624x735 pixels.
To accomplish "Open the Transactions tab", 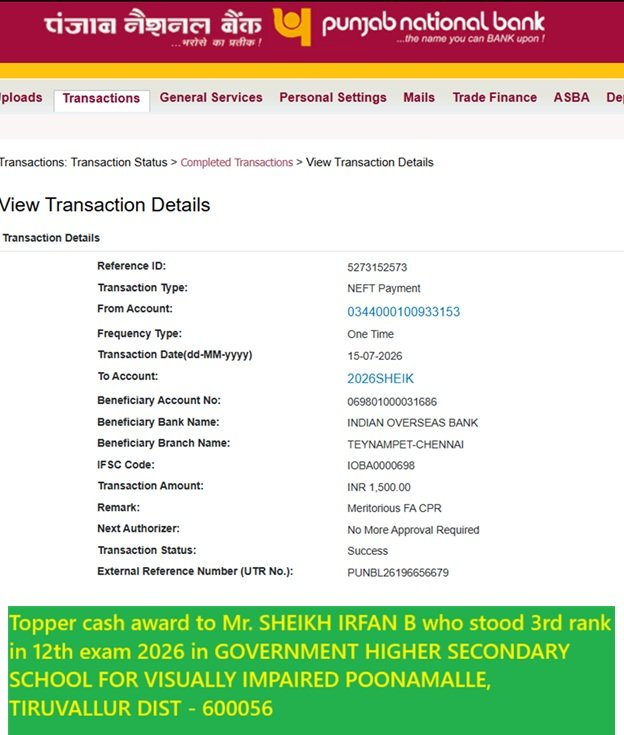I will (101, 98).
